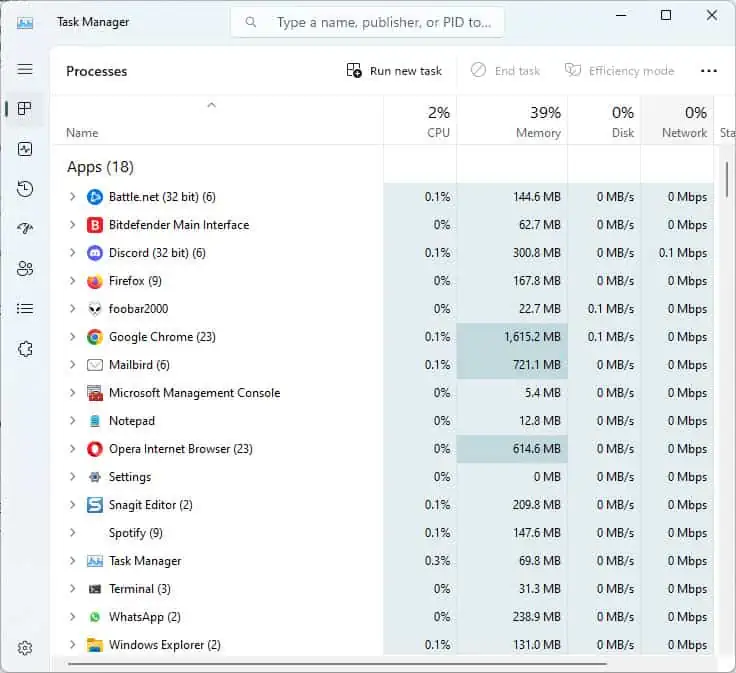Click Mailbird's 721.1 MB memory value

[x=537, y=365]
